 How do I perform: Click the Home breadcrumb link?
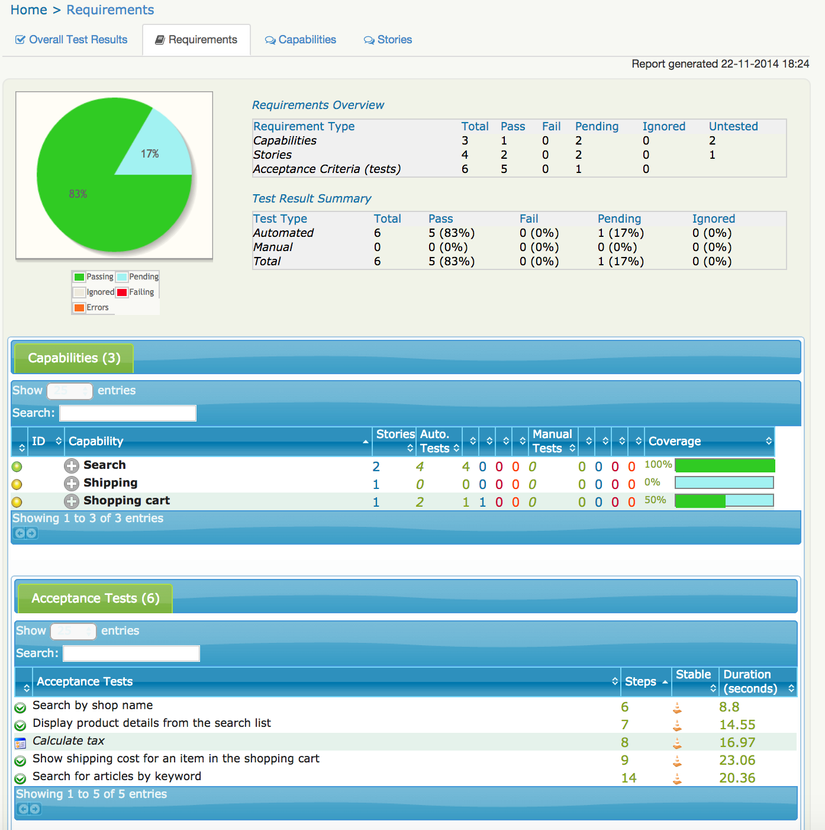tap(29, 10)
